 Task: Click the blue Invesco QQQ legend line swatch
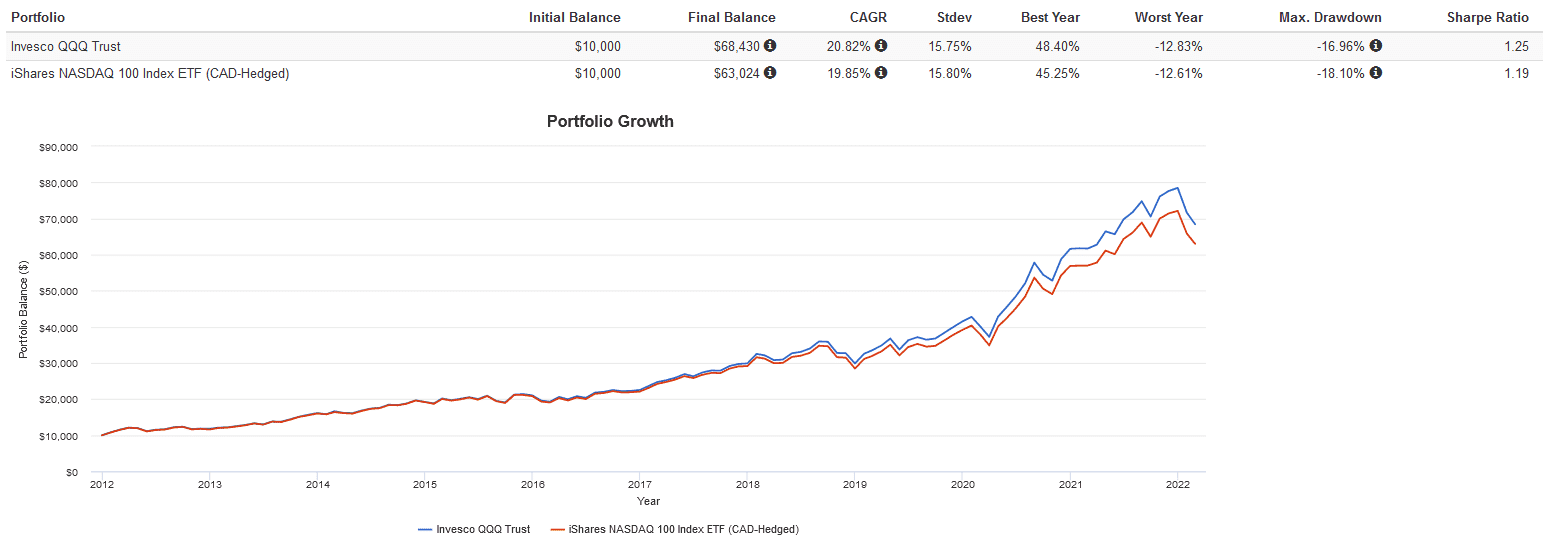tap(425, 529)
